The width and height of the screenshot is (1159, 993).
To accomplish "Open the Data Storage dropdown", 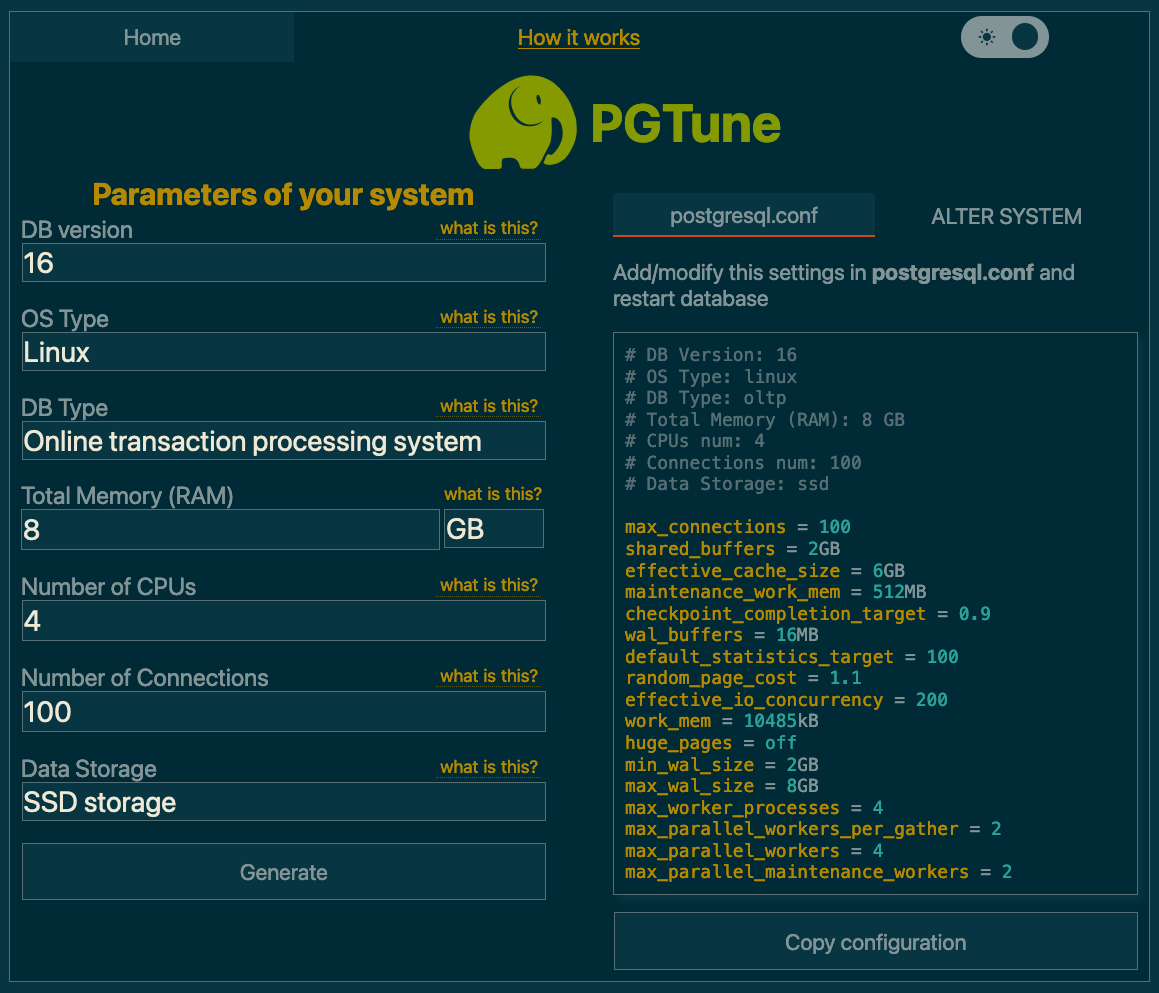I will (283, 801).
